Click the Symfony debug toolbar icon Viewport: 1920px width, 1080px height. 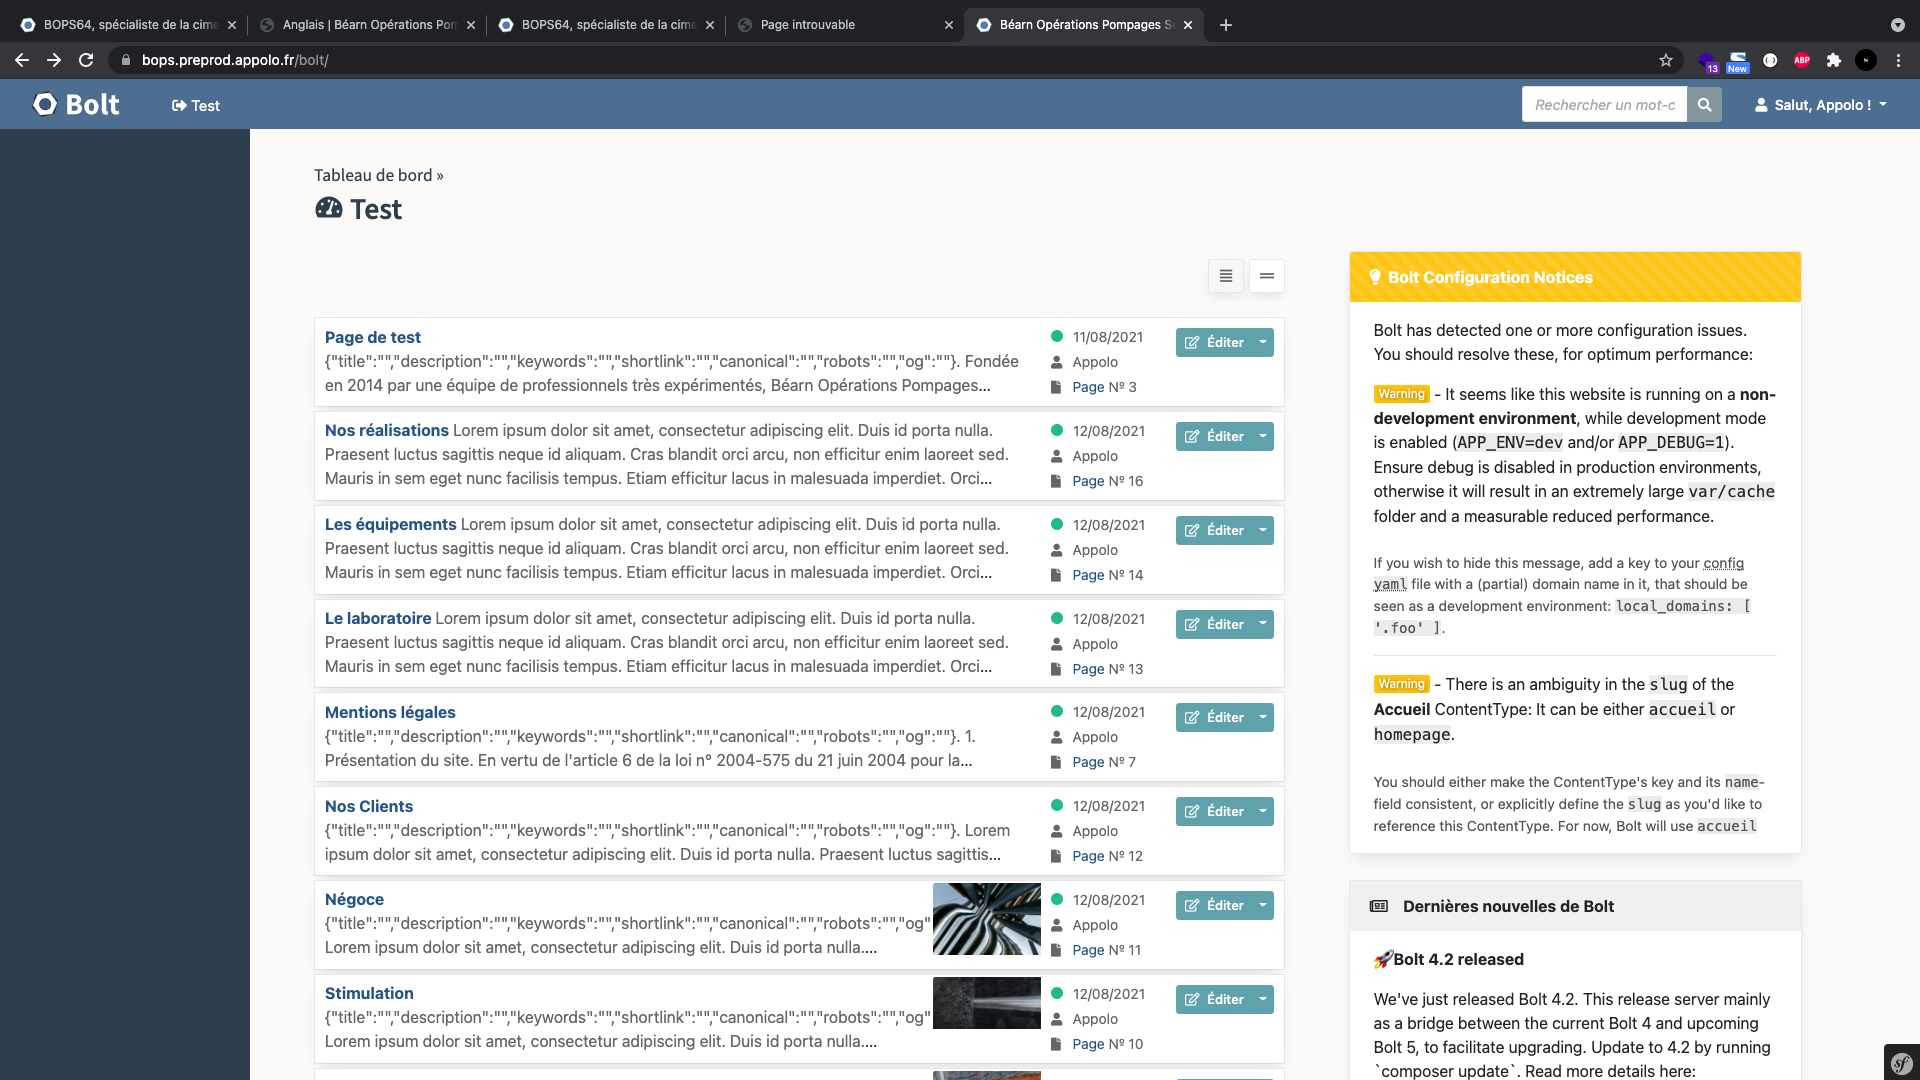pos(1901,1063)
